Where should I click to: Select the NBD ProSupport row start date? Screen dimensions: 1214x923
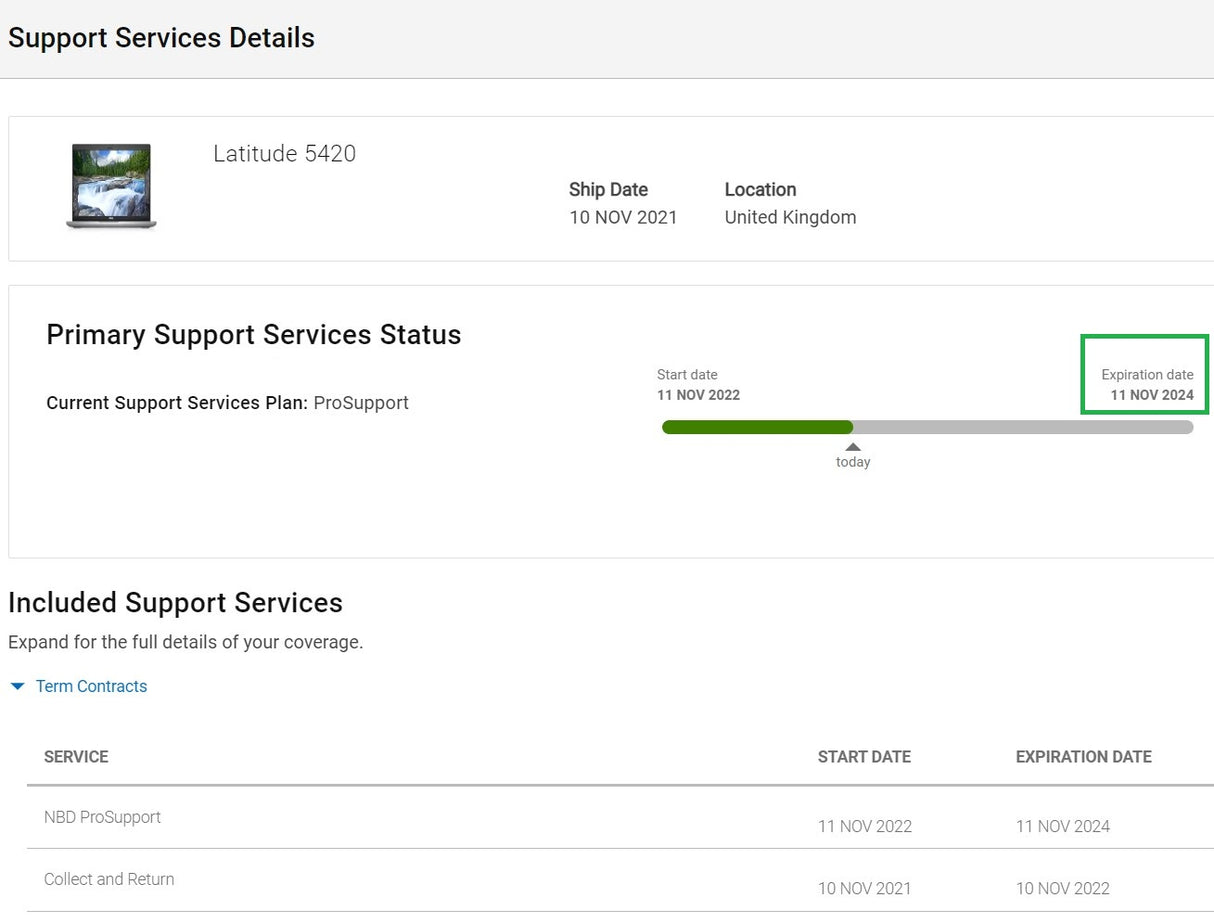pyautogui.click(x=865, y=826)
